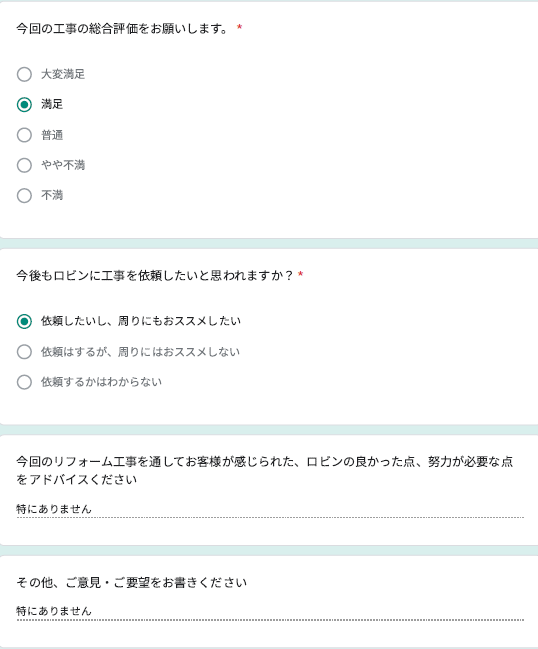538x649 pixels.
Task: Click radio circle for 依頼したいし、周りにもおススメしたい
Action: pyautogui.click(x=24, y=321)
